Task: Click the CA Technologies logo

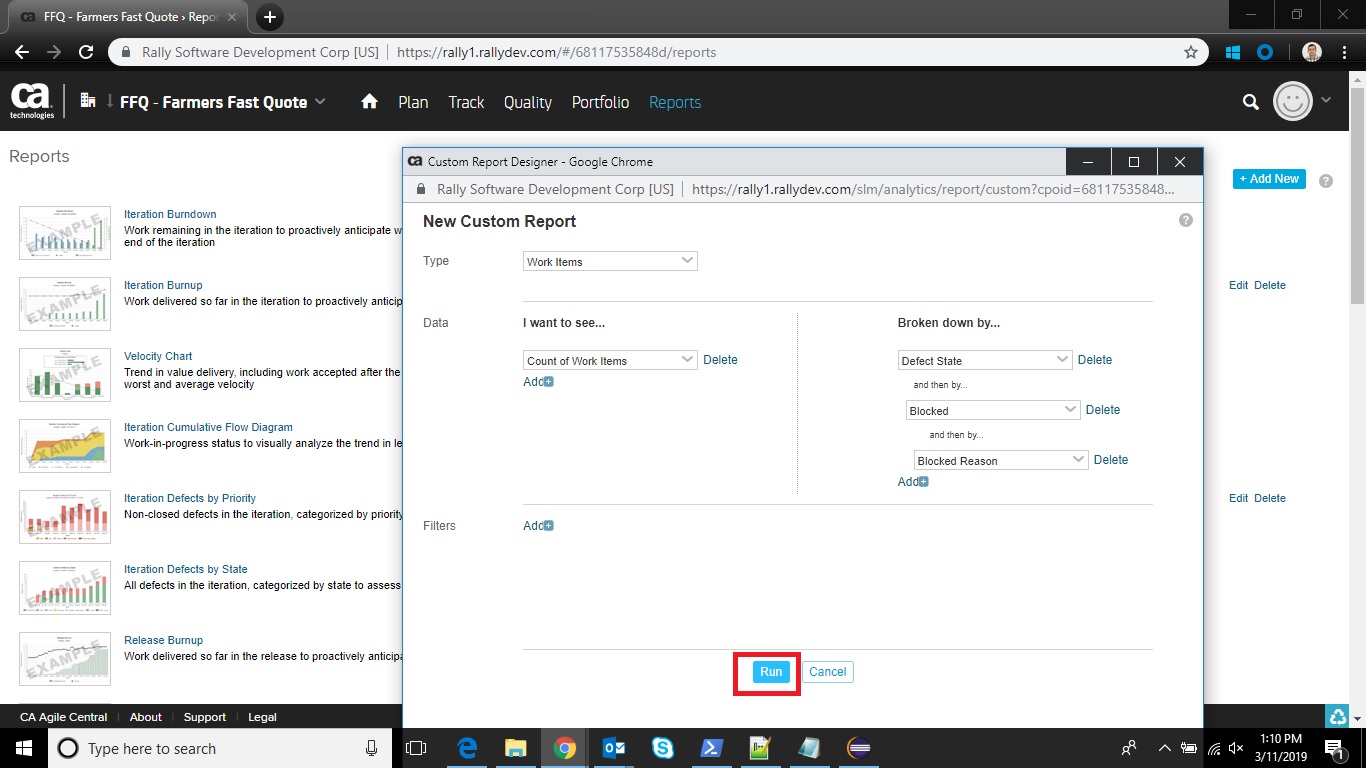Action: click(32, 101)
